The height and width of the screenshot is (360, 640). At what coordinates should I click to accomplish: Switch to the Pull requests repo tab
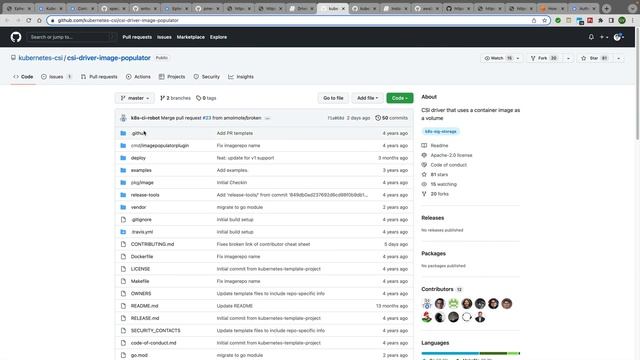[99, 77]
